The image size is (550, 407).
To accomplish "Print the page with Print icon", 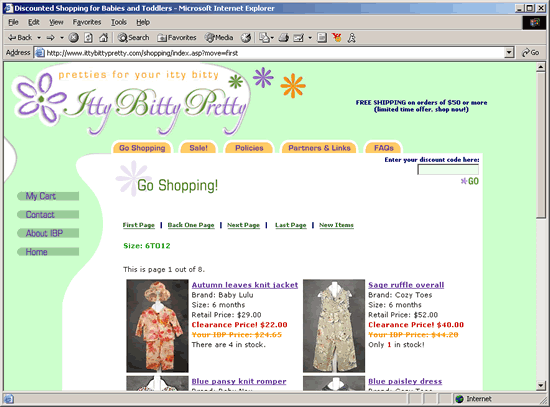I will [283, 38].
